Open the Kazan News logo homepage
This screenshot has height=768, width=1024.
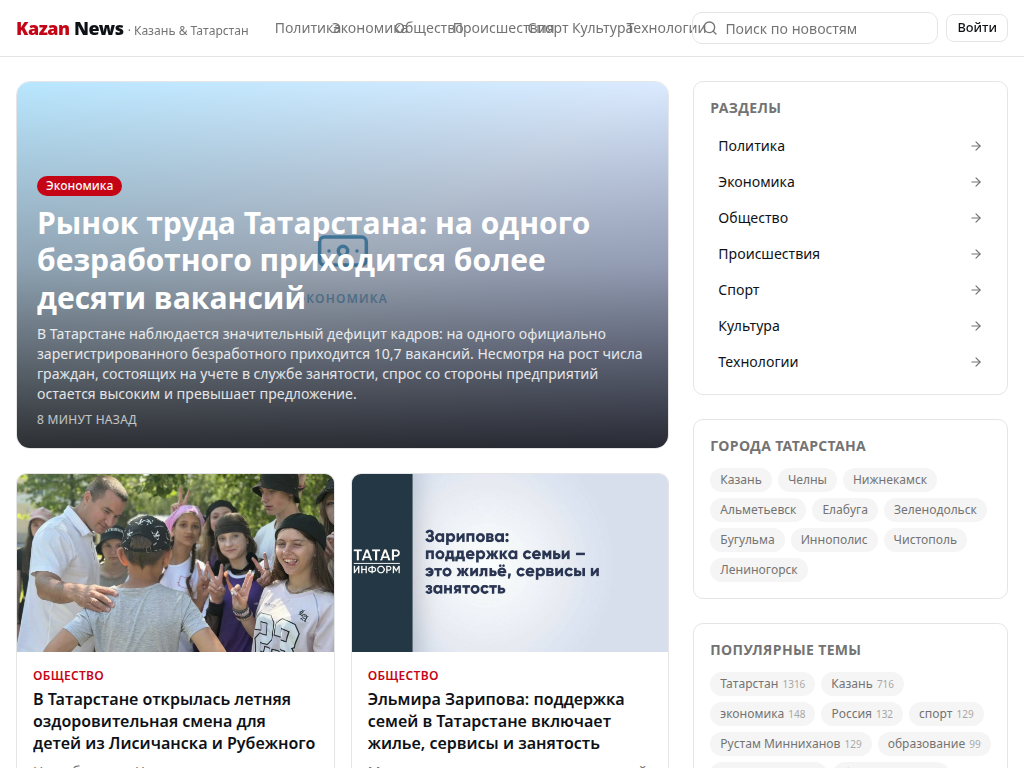69,29
